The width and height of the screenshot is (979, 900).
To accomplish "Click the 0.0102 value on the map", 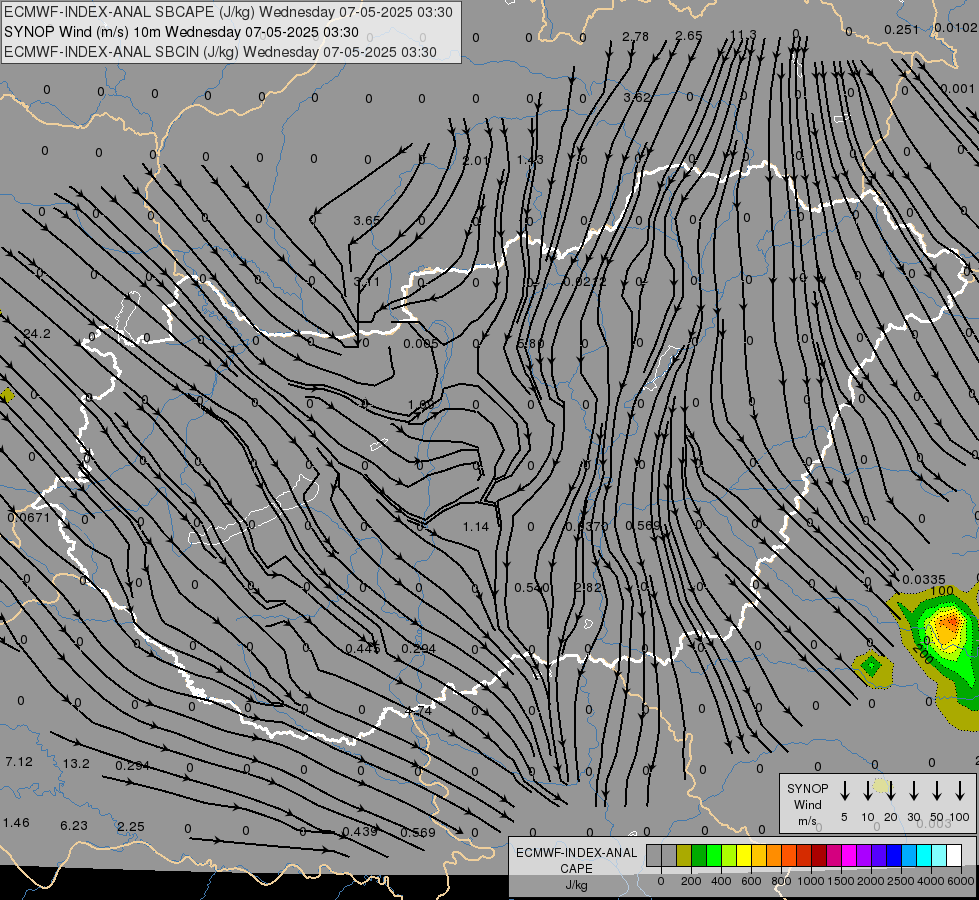I will (956, 27).
